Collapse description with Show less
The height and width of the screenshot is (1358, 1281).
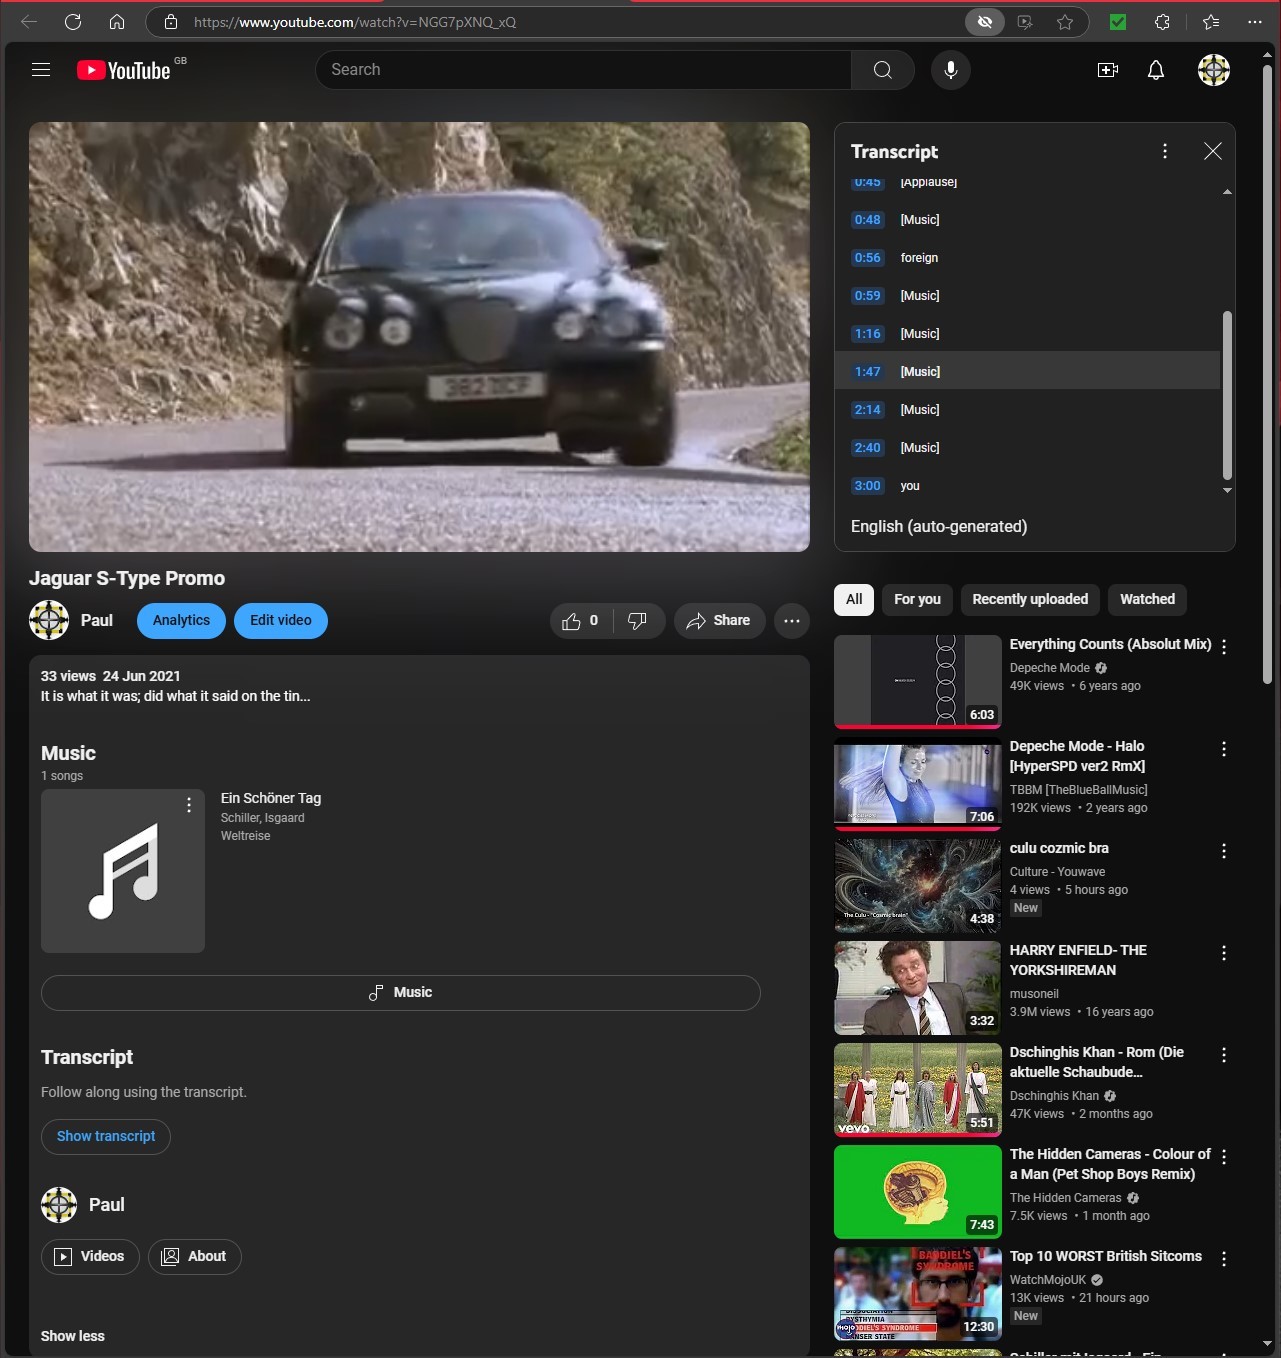[72, 1336]
